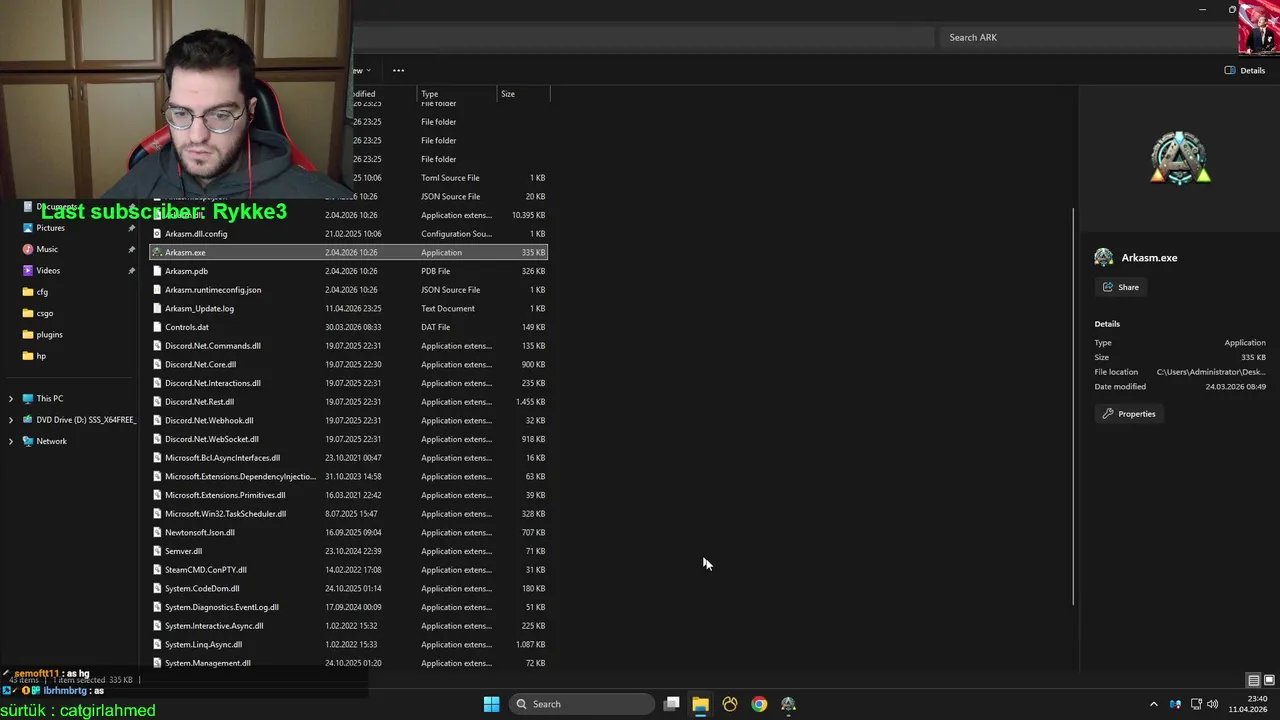This screenshot has width=1280, height=720.
Task: Click the Discord.Net.Interactions.dll file icon
Action: click(157, 383)
